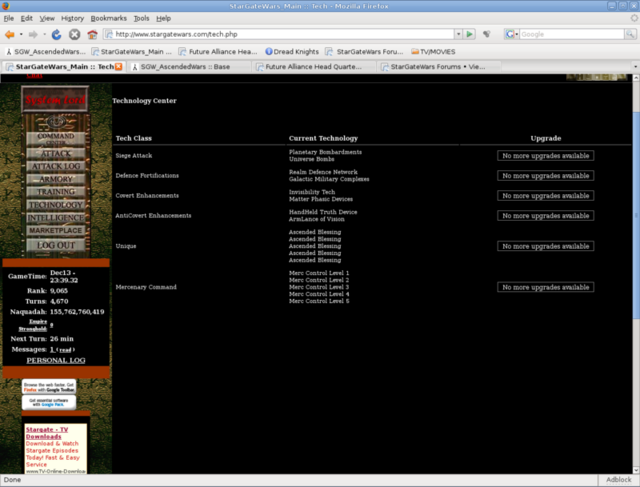
Task: Close the StarGateWars_Main Tech tab
Action: 120,67
